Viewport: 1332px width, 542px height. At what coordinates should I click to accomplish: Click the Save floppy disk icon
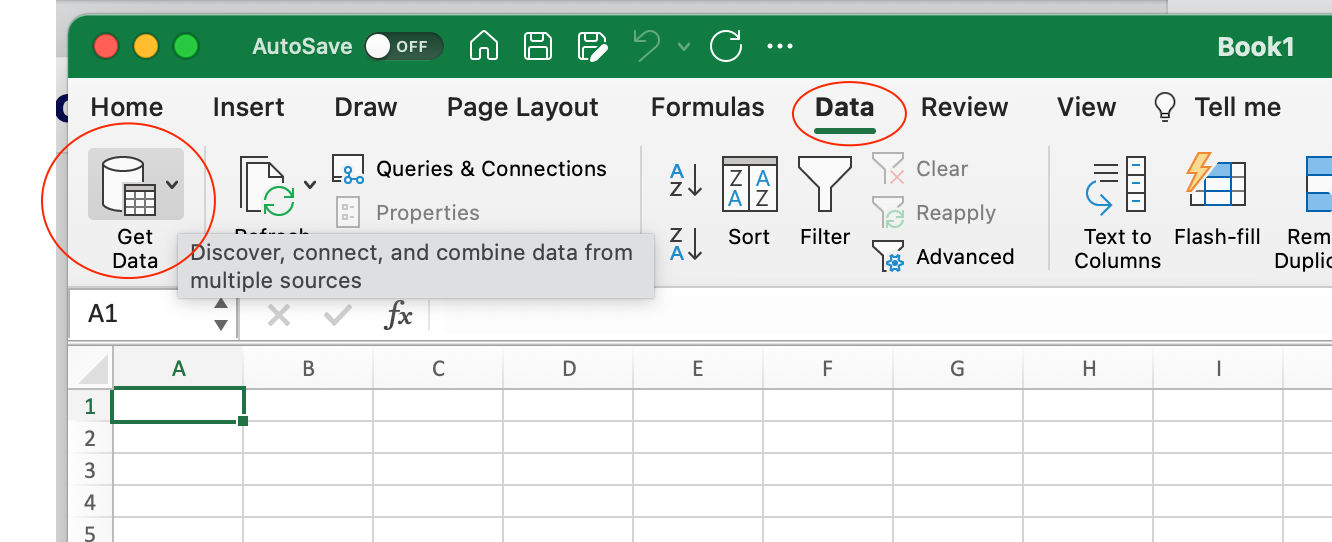click(x=539, y=46)
